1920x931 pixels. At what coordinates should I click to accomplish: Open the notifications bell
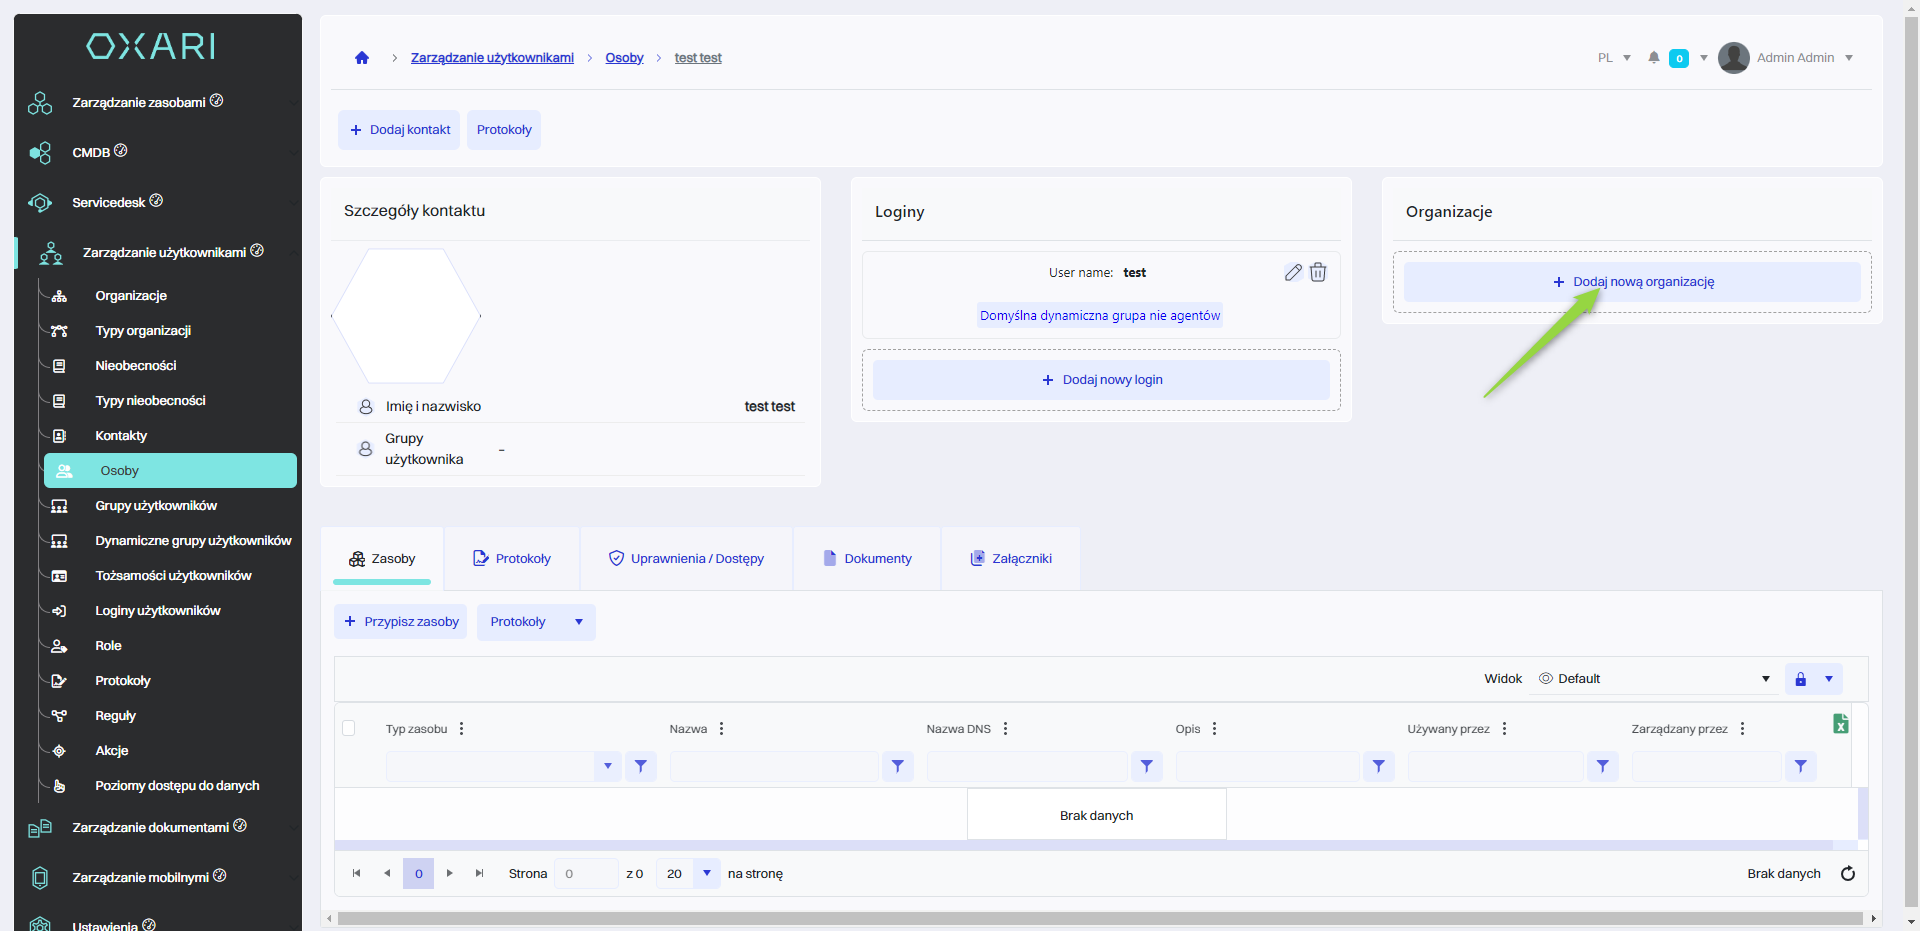coord(1654,58)
